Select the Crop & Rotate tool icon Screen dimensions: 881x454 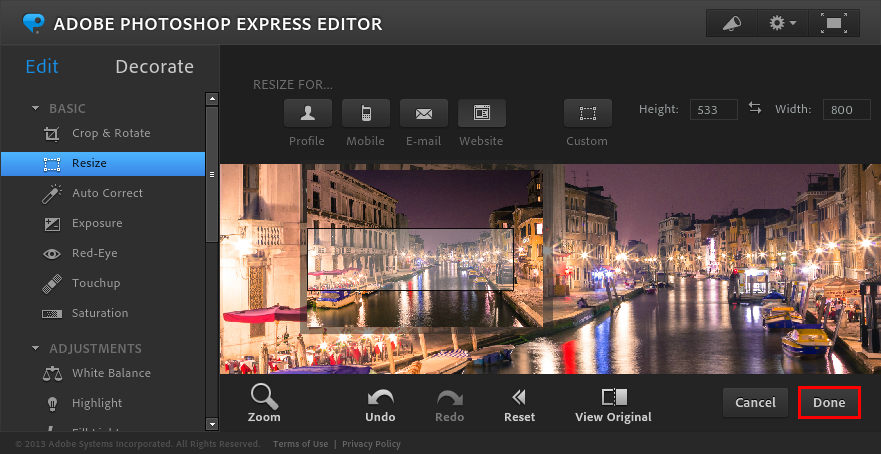tap(52, 134)
